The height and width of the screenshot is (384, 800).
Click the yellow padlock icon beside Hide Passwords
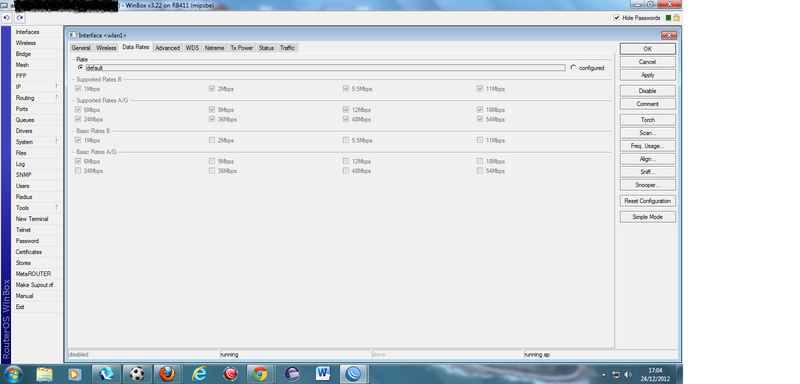pos(676,18)
